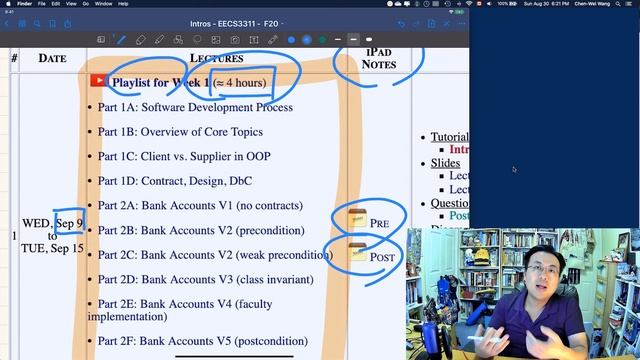The height and width of the screenshot is (360, 640).
Task: Click the Part 1C: Client vs. Supplier in OOP item
Action: pos(184,156)
